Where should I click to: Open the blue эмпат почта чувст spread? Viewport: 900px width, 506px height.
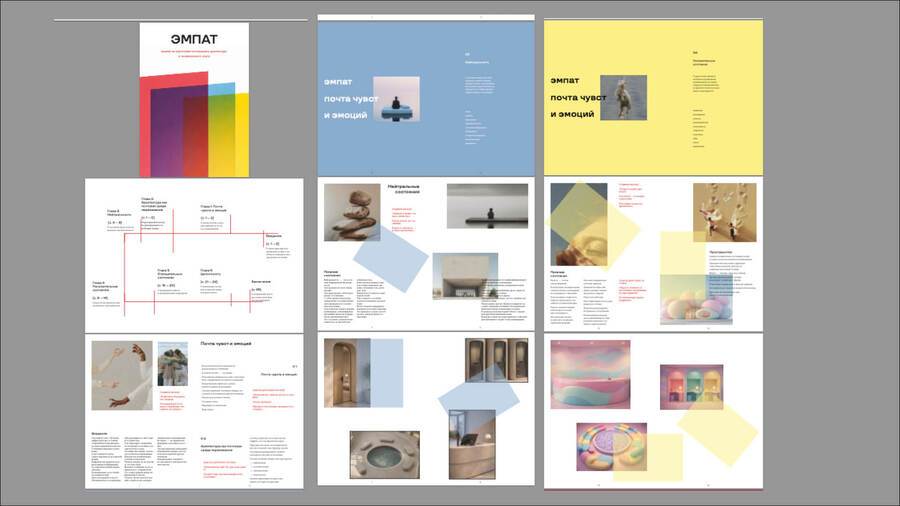[x=426, y=98]
